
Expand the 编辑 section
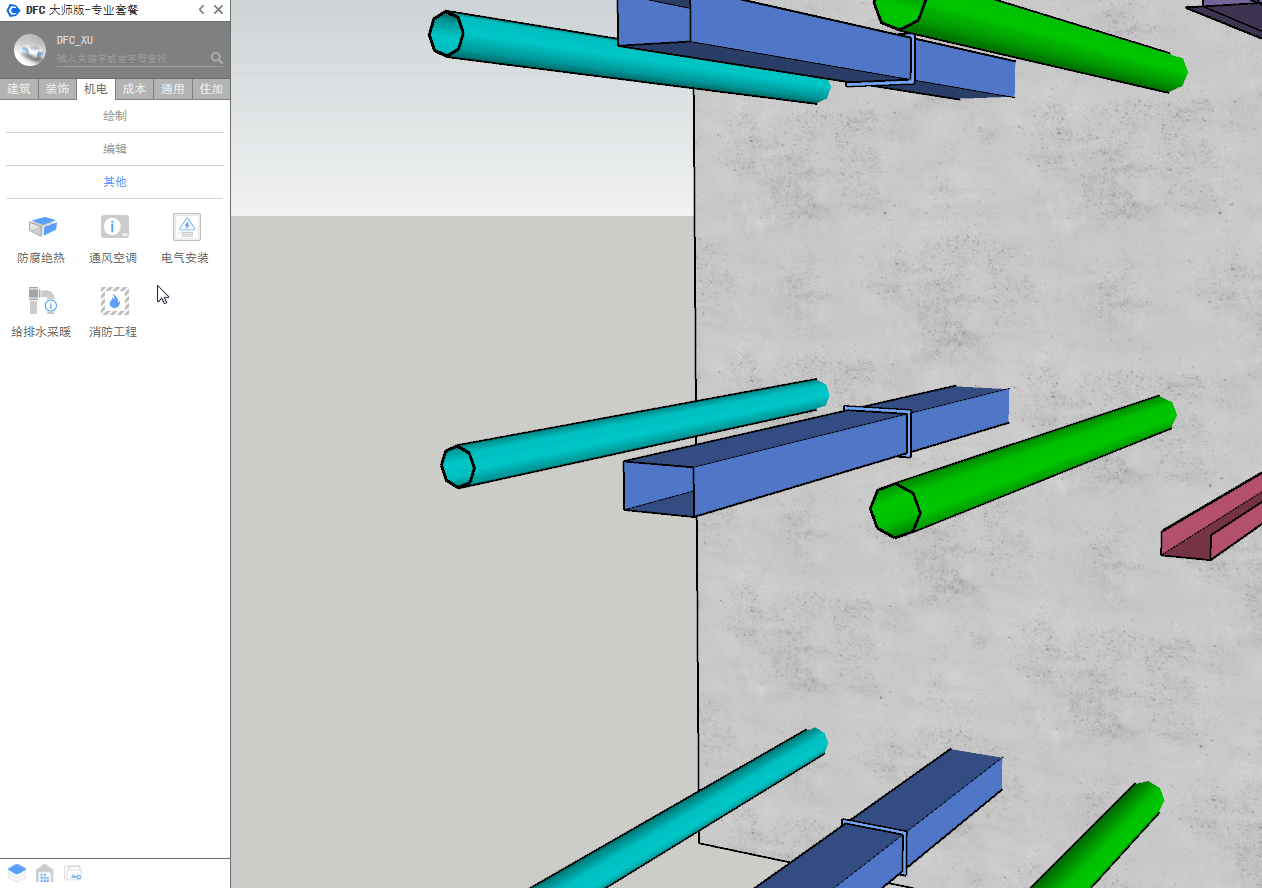115,149
